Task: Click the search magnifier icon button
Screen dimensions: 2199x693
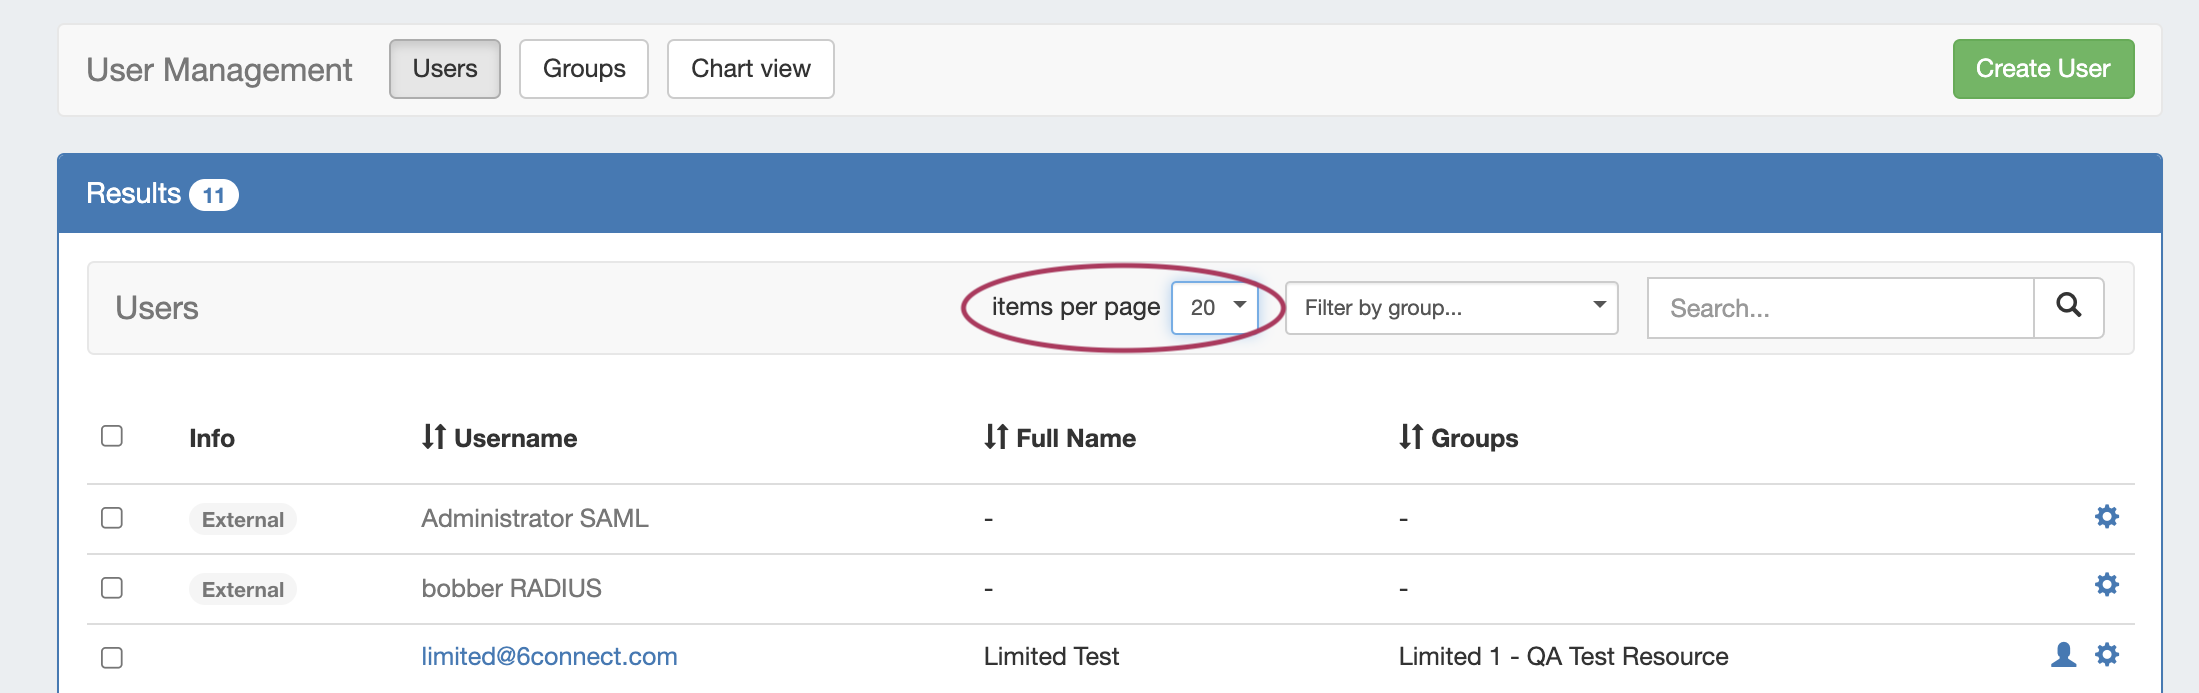Action: click(2068, 307)
